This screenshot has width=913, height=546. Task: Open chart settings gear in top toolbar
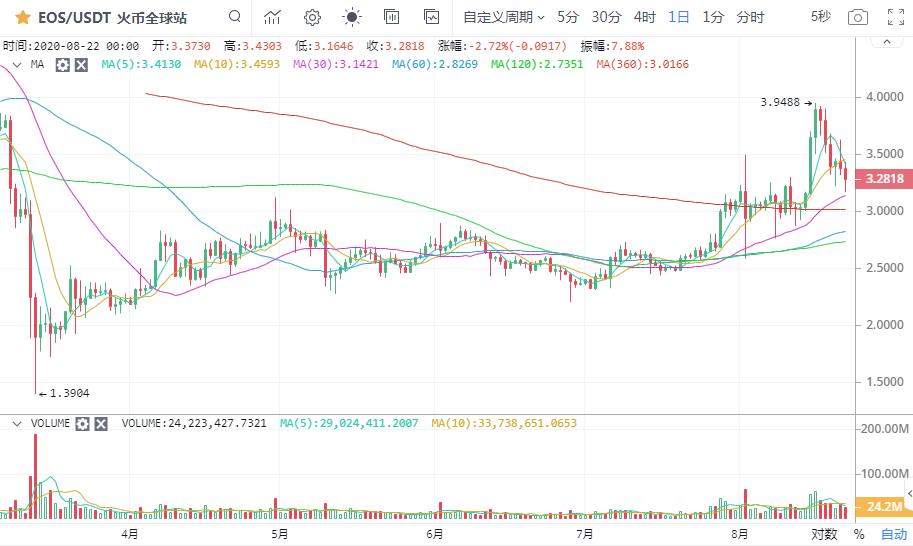(312, 17)
